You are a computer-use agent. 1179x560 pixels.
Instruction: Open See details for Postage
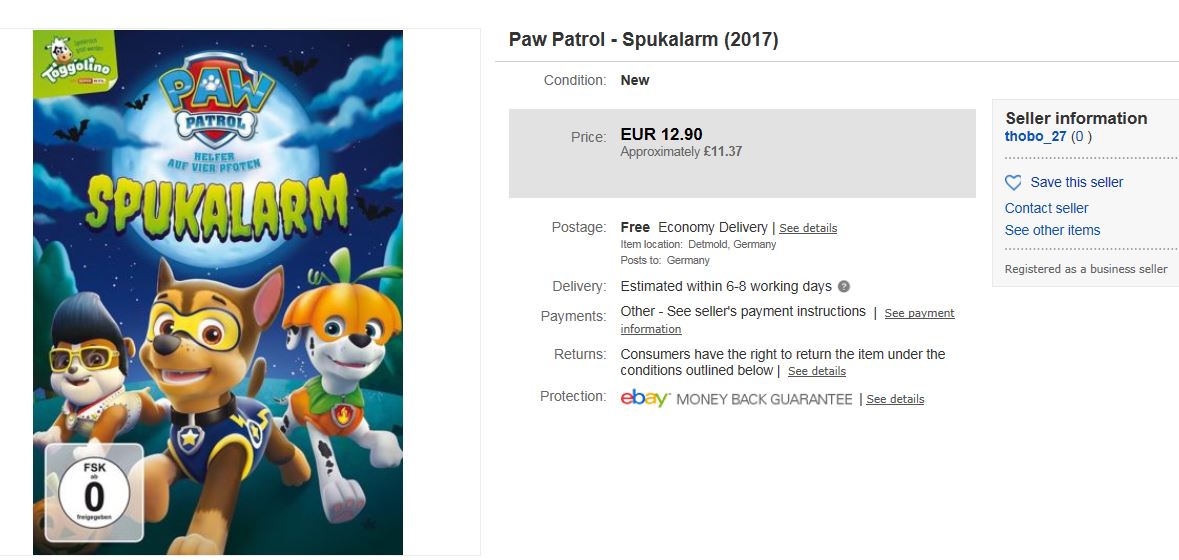tap(808, 228)
